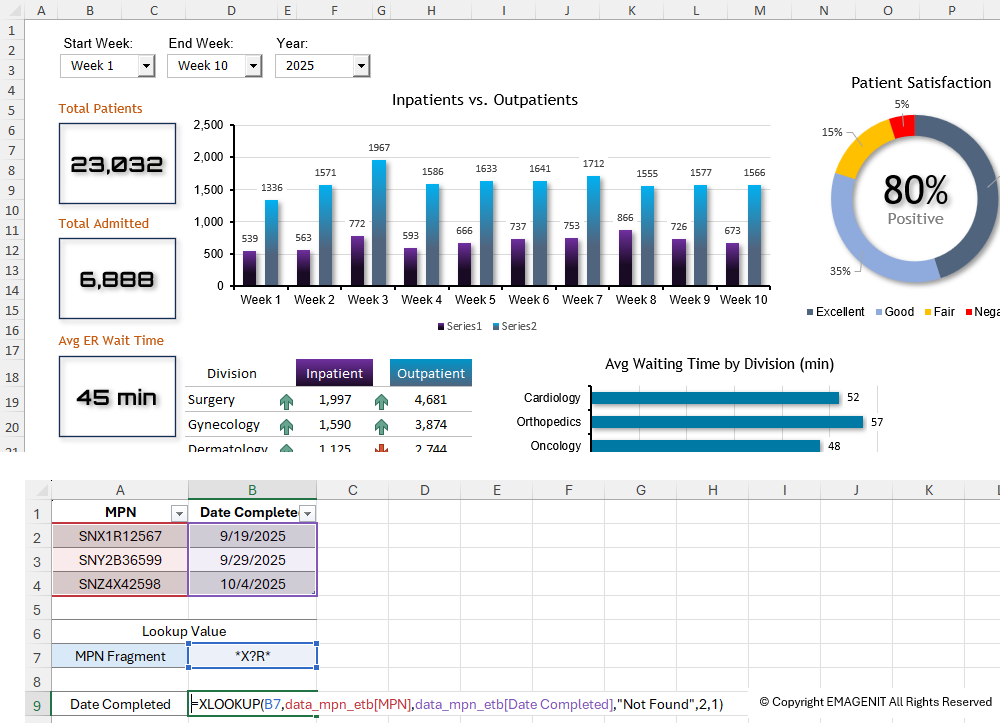Image resolution: width=1000 pixels, height=723 pixels.
Task: Click Gynecology outpatient green up arrow
Action: (x=381, y=426)
